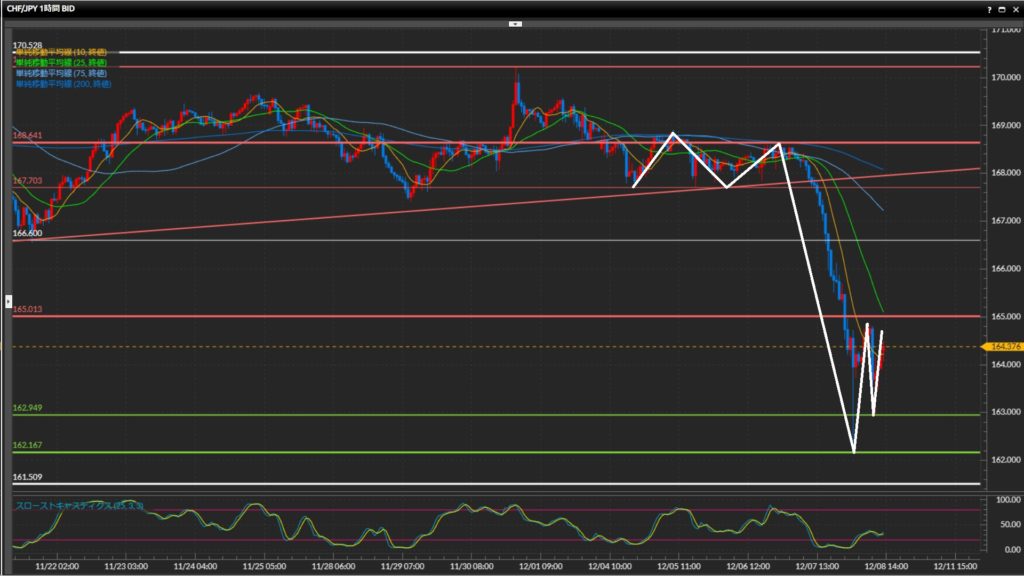This screenshot has width=1024, height=576.
Task: Select the 25-period moving average label
Action: [60, 62]
